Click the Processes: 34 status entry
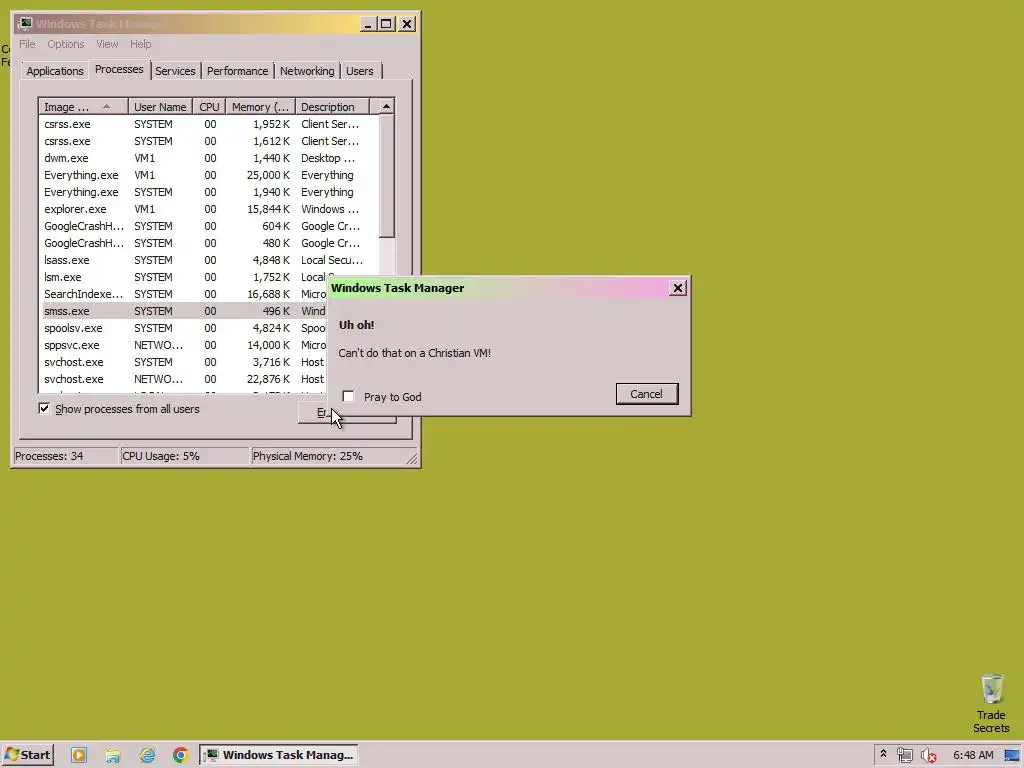1024x768 pixels. 65,456
